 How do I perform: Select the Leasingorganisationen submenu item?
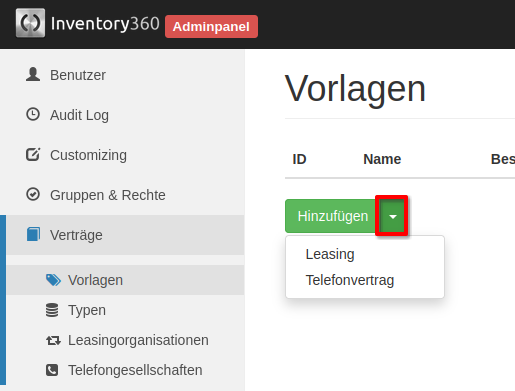point(125,340)
